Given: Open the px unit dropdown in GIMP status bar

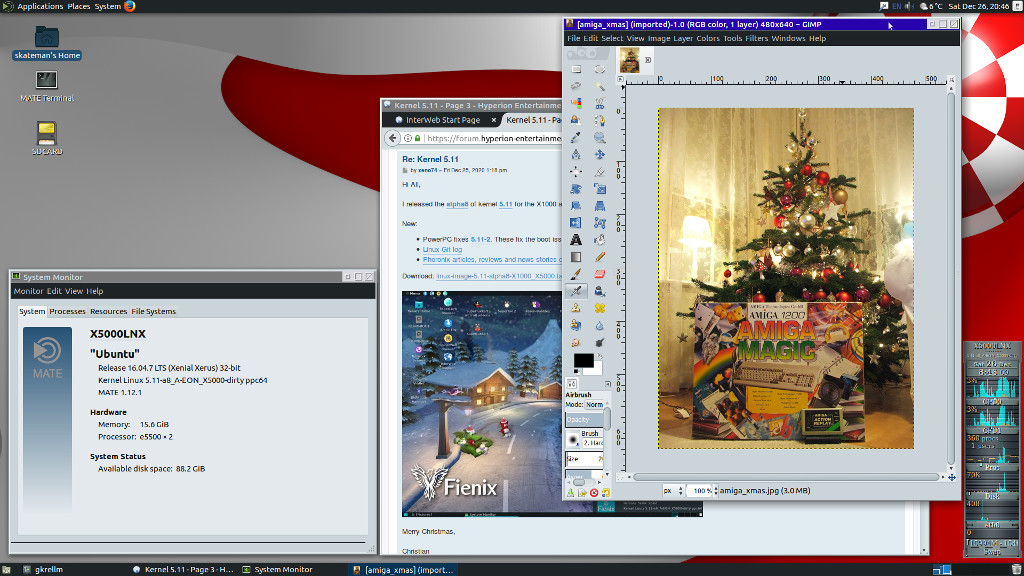Looking at the screenshot, I should pos(673,490).
